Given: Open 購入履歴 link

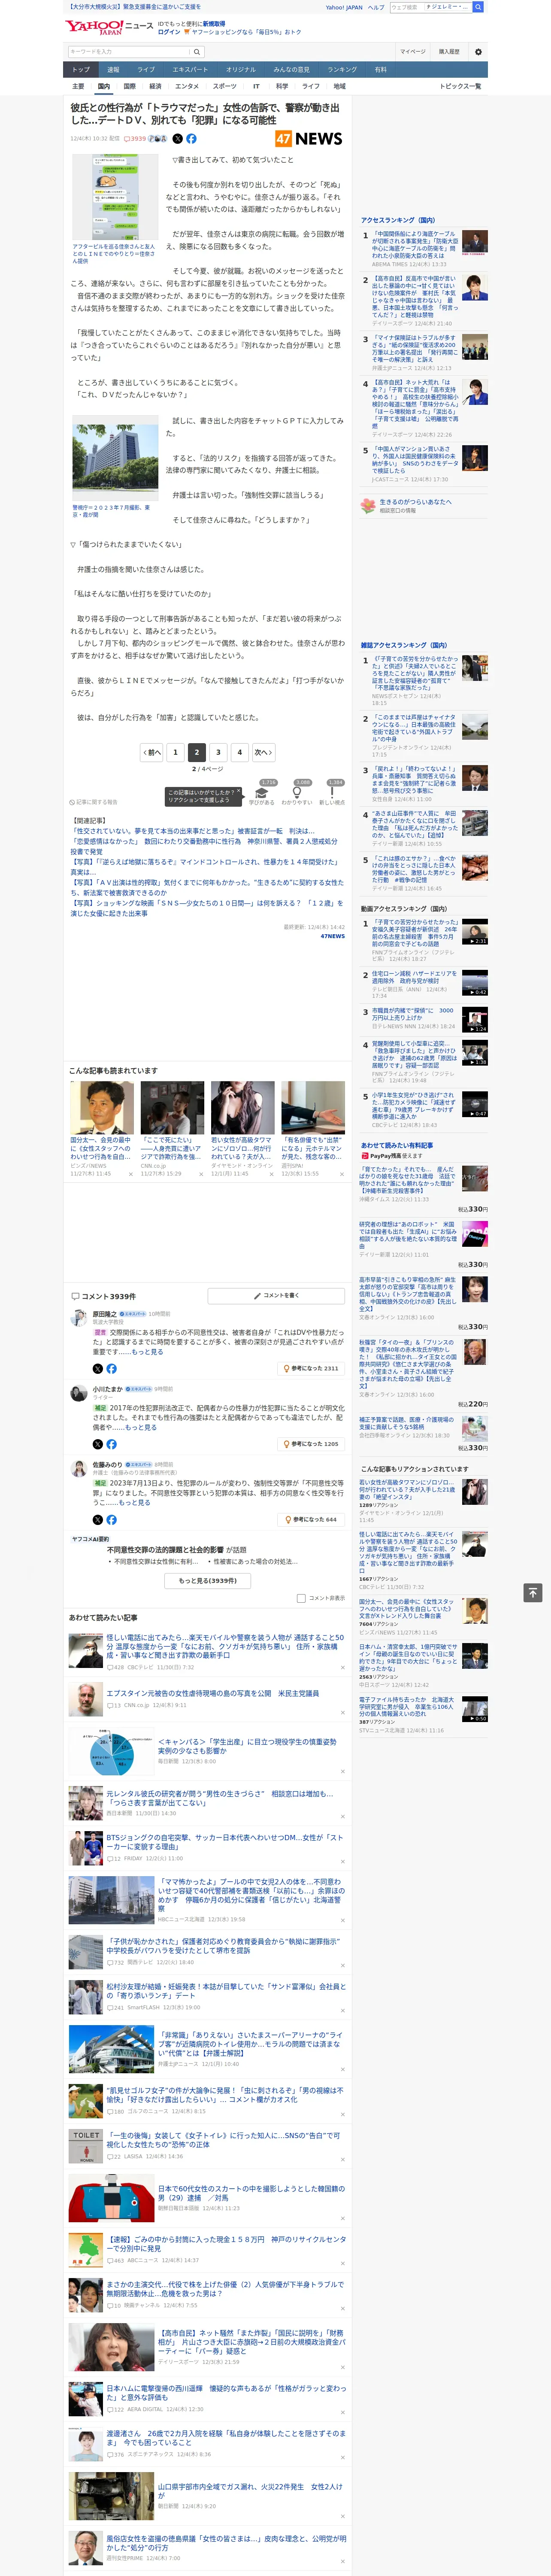Looking at the screenshot, I should pyautogui.click(x=449, y=51).
